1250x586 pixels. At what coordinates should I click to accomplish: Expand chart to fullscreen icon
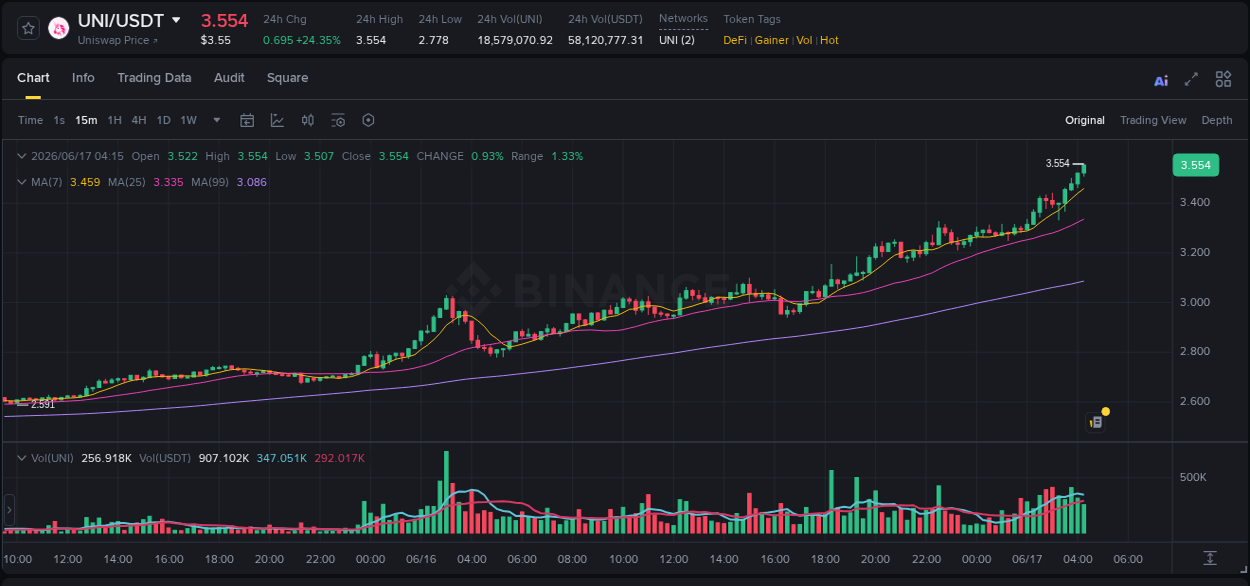(1191, 79)
